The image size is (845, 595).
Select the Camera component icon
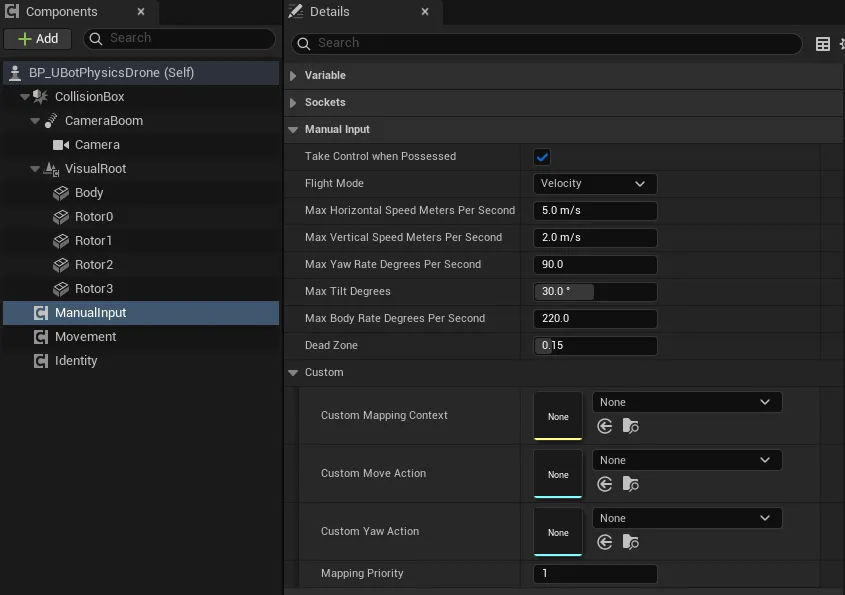click(x=61, y=145)
